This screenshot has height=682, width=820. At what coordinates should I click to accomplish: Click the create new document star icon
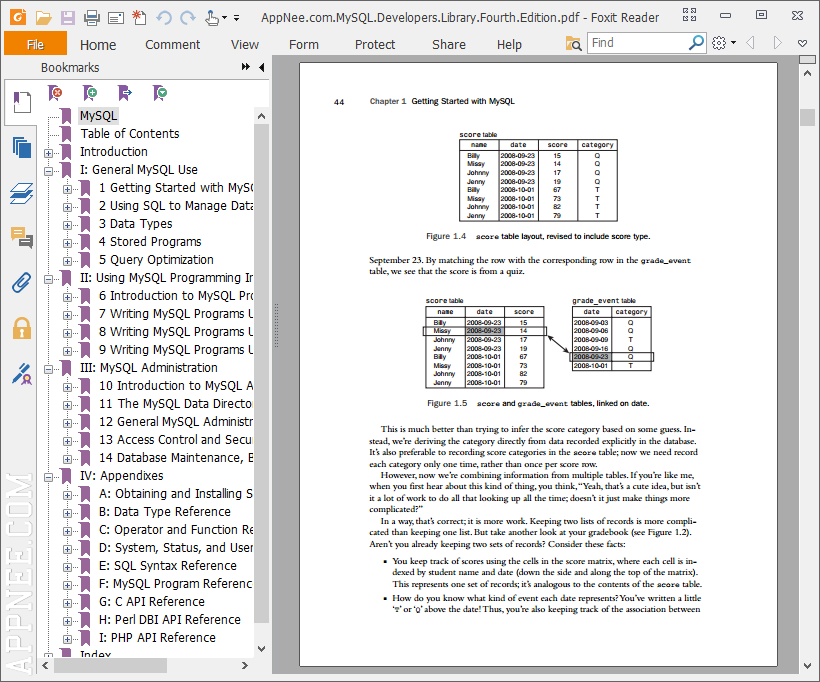tap(139, 18)
